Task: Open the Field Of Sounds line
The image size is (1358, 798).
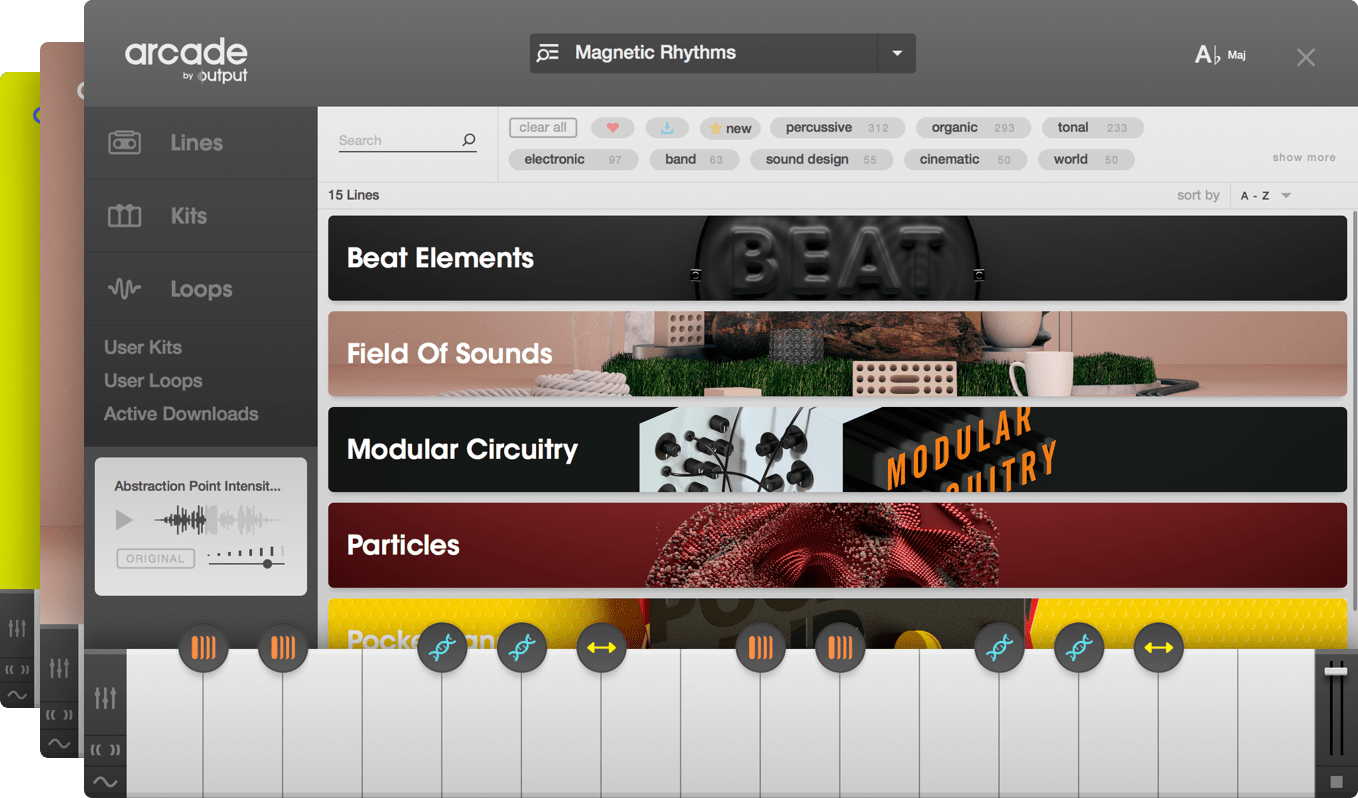Action: [837, 354]
